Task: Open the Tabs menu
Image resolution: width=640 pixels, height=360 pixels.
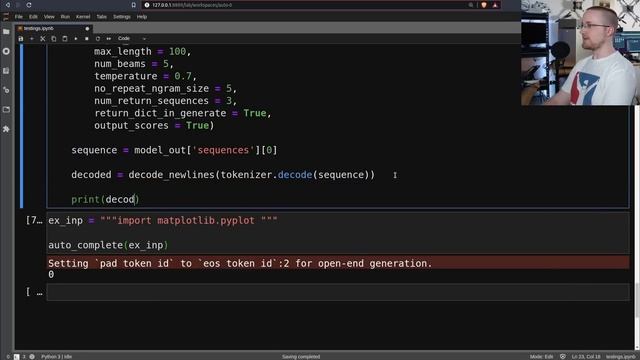Action: tap(101, 17)
